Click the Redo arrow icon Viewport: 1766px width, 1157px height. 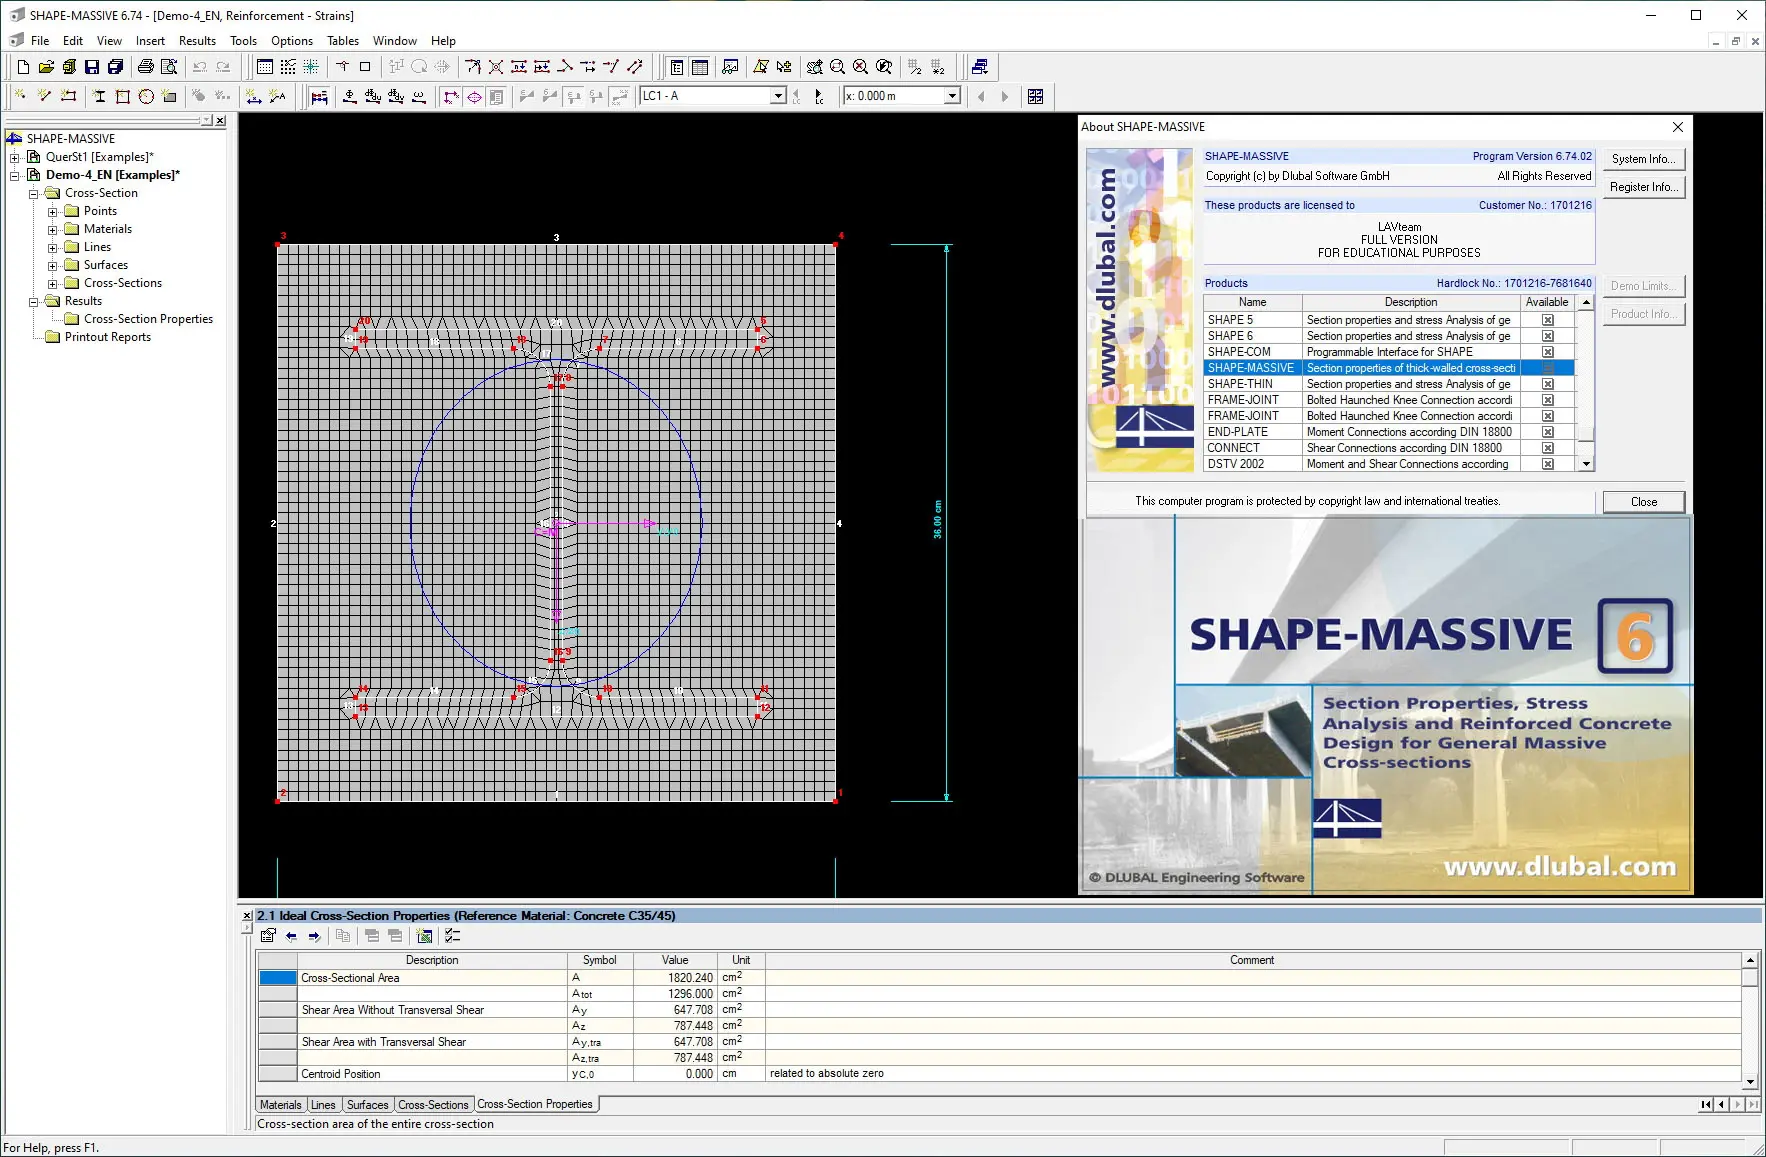point(223,67)
